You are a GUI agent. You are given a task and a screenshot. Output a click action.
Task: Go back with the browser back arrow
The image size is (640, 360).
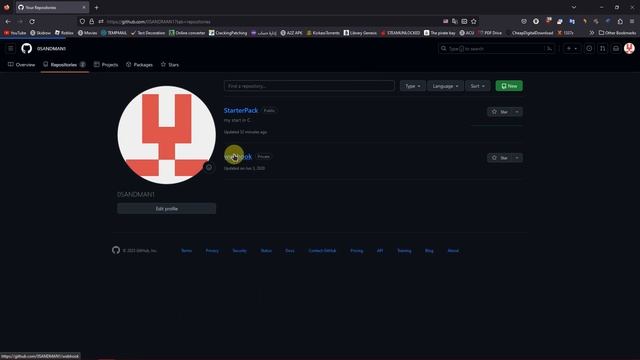[x=8, y=21]
